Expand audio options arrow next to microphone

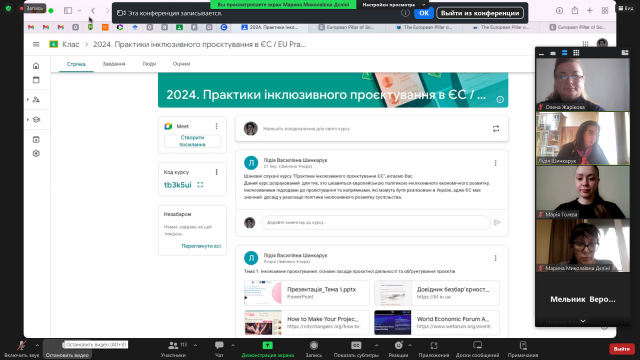(37, 345)
